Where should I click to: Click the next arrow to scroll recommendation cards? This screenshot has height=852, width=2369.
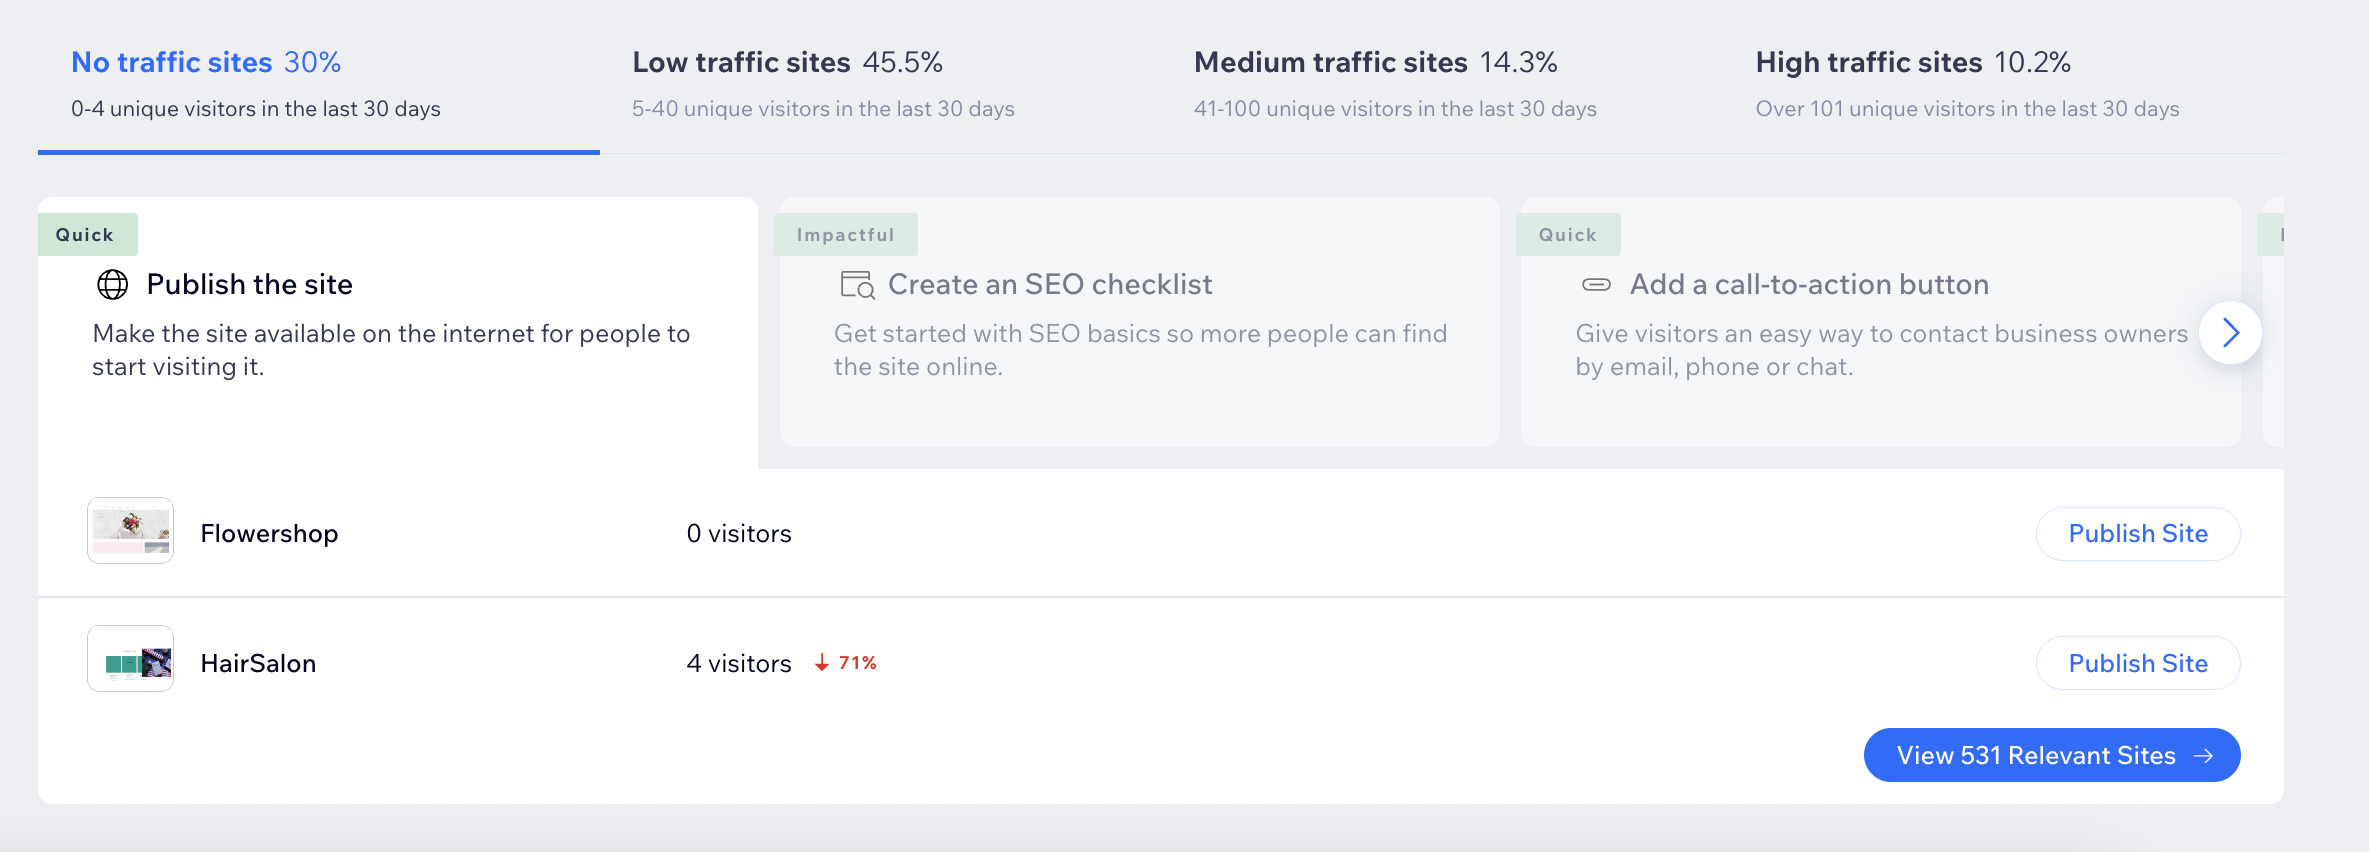pos(2230,333)
